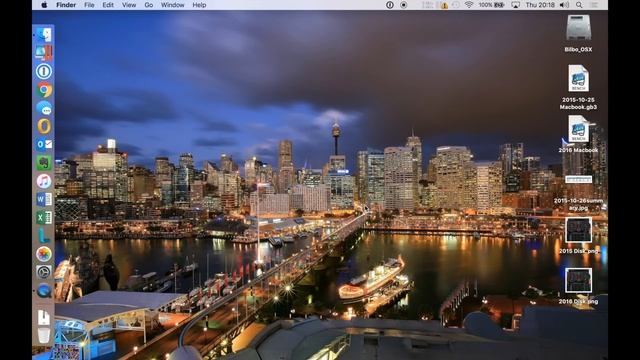Open the Messages app in the dock
The height and width of the screenshot is (360, 640).
(44, 108)
